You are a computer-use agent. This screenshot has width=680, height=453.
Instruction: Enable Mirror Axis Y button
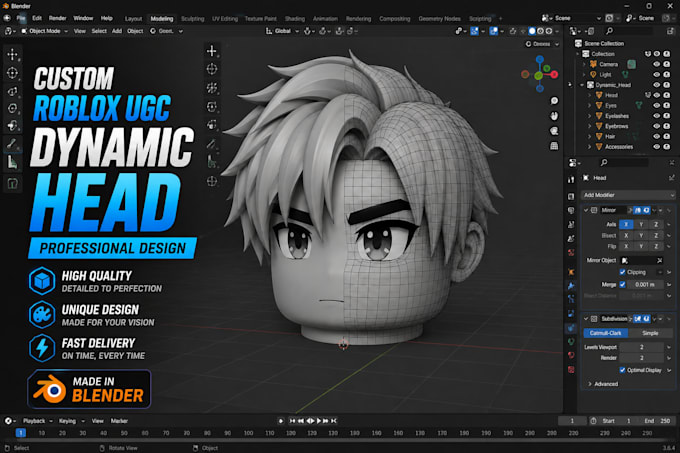(641, 224)
